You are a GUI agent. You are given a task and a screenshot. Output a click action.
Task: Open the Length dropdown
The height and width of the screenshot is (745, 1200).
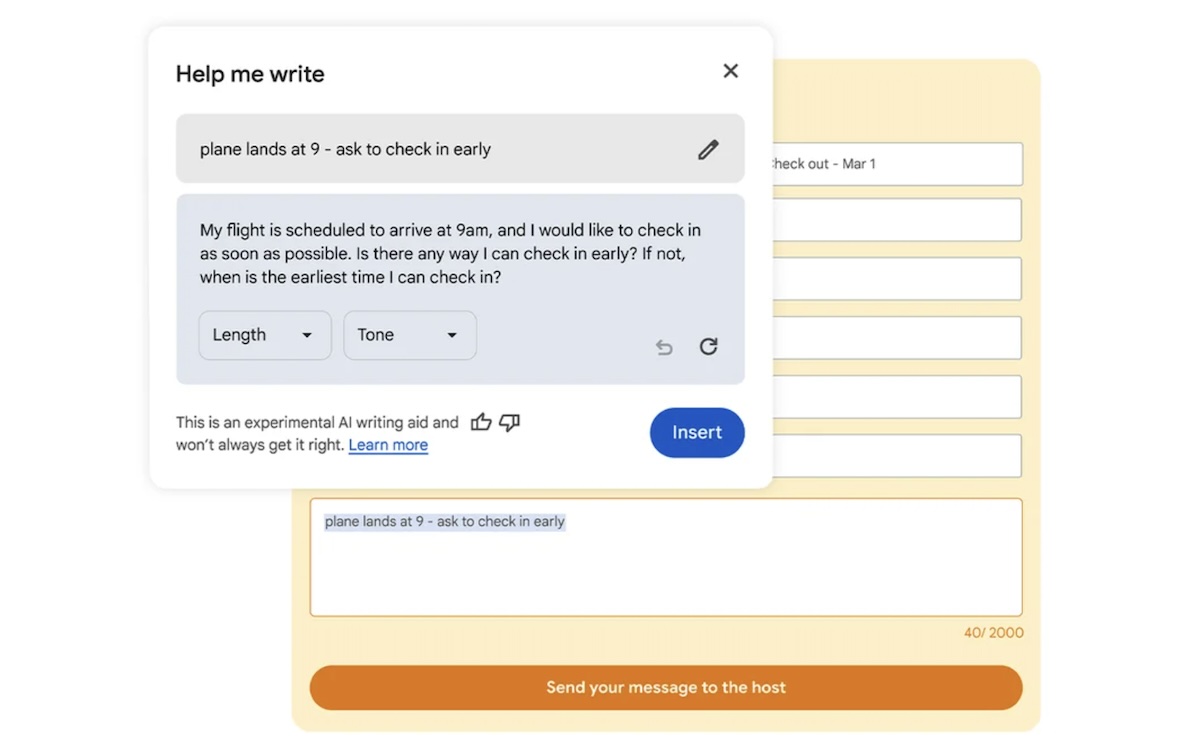pyautogui.click(x=264, y=335)
